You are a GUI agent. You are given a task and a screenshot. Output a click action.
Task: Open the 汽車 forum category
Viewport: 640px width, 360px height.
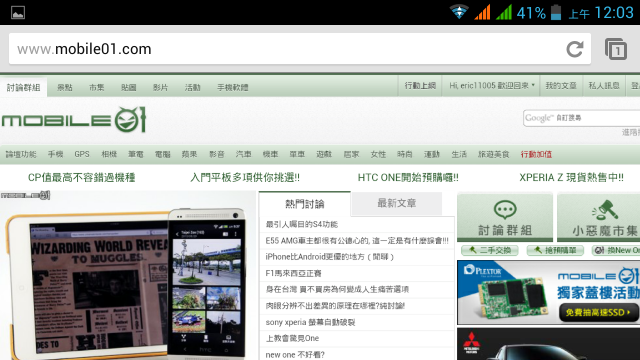(243, 154)
